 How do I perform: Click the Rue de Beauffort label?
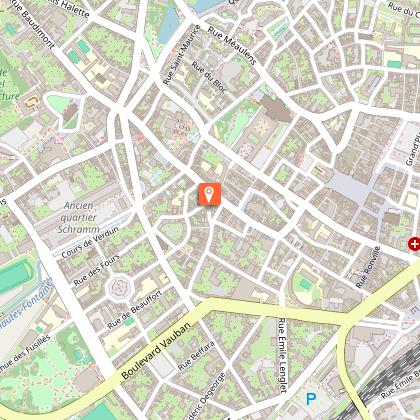pos(135,310)
